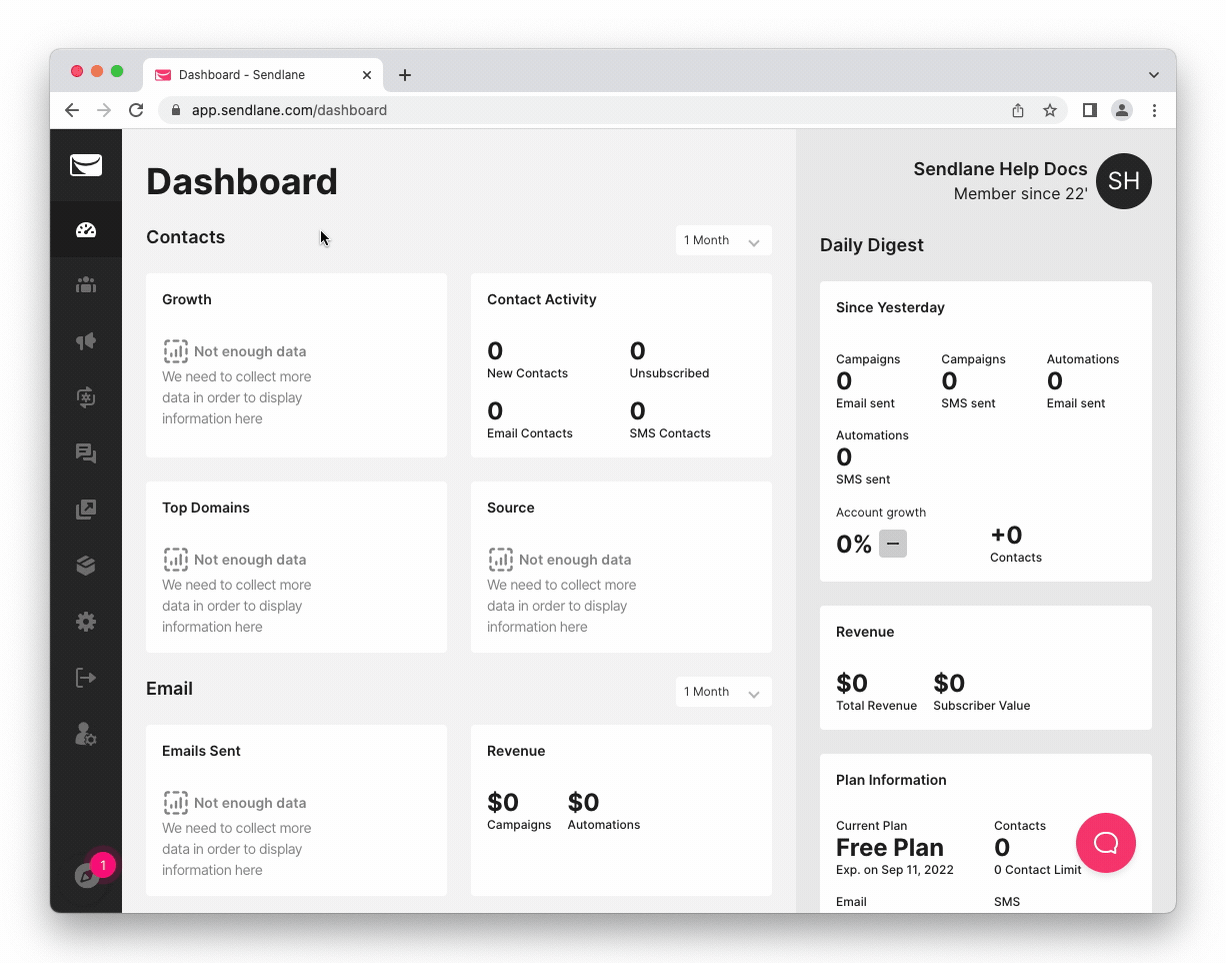
Task: Open the pink chat support bubble
Action: pyautogui.click(x=1106, y=843)
